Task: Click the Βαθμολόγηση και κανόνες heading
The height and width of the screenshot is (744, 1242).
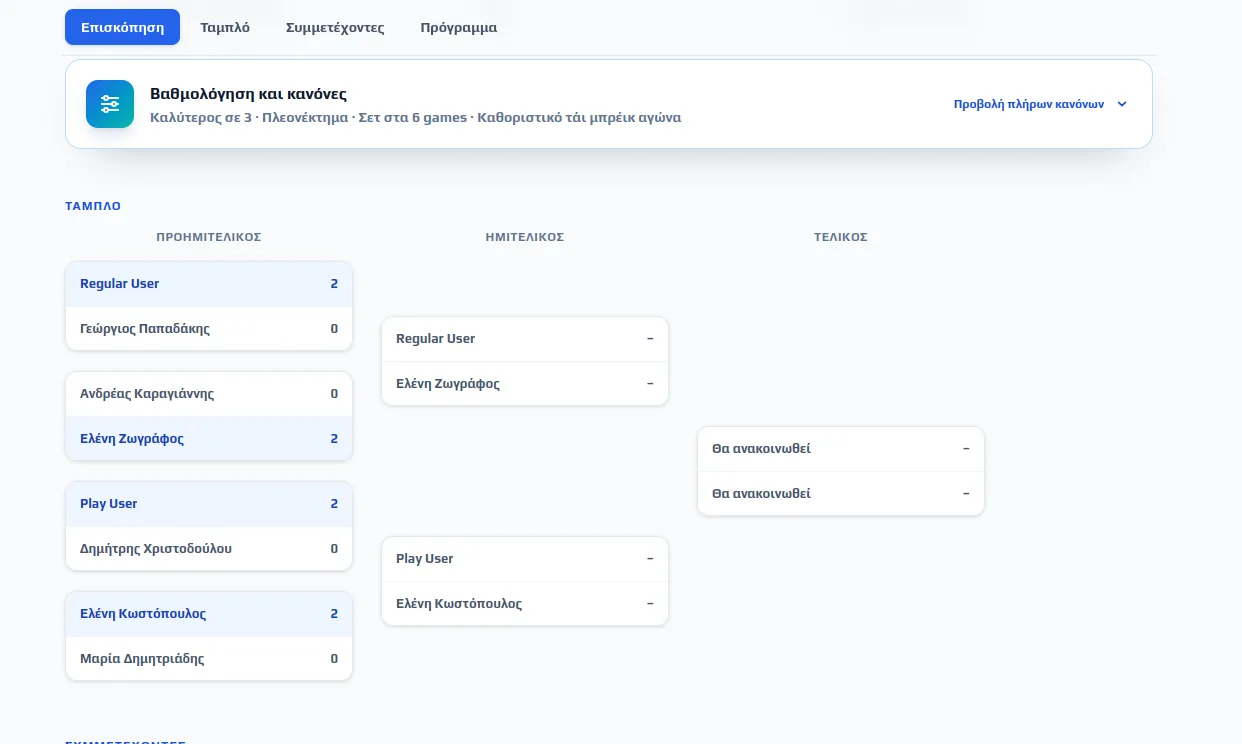Action: tap(248, 94)
